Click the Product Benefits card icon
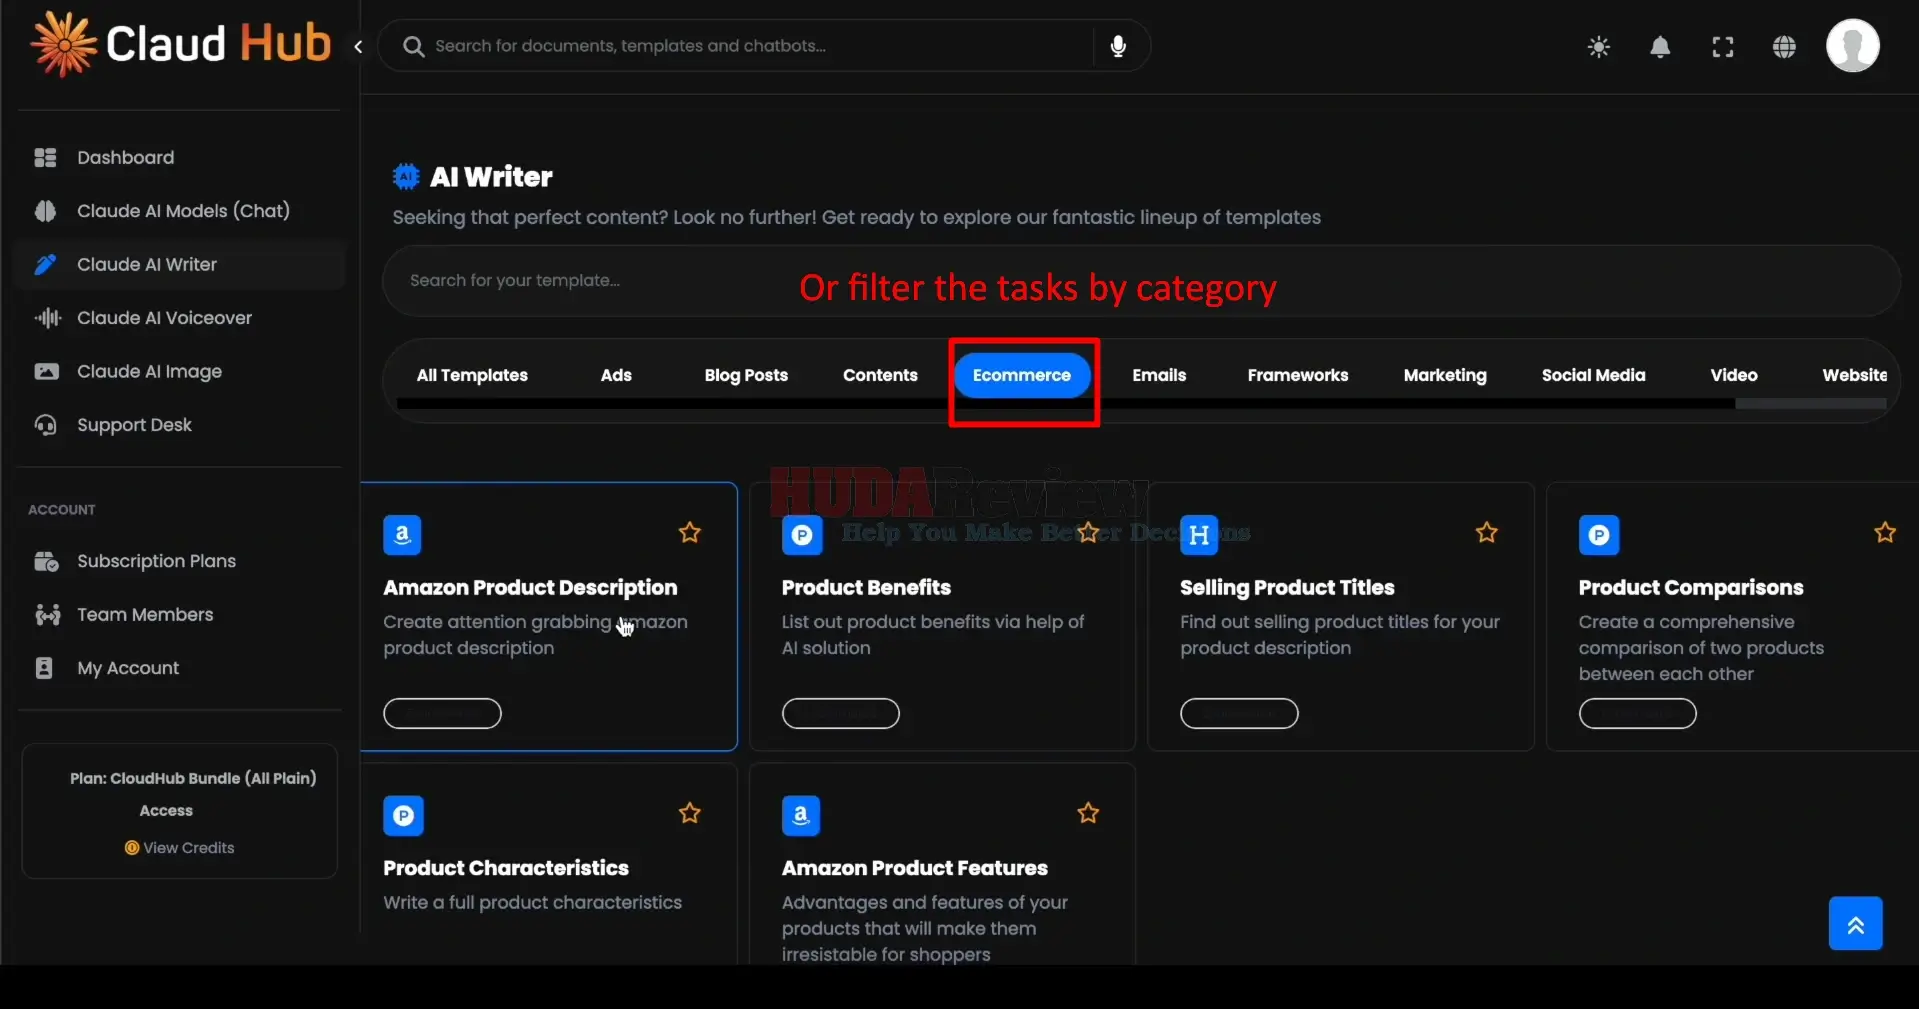The image size is (1919, 1009). (801, 535)
